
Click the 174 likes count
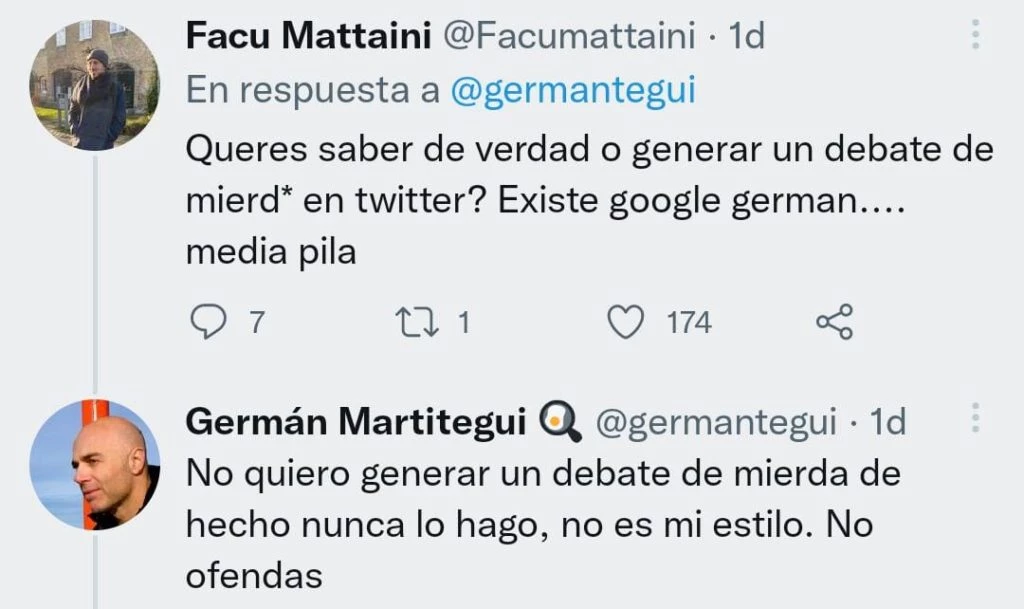tap(689, 322)
